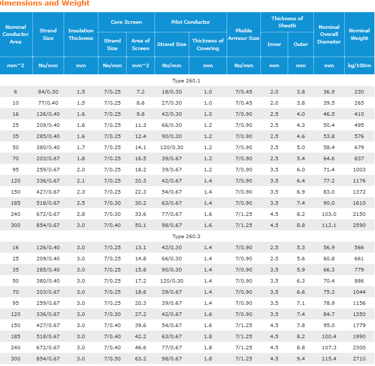This screenshot has width=375, height=366.
Task: Click the overall diameter value '39.5'
Action: pyautogui.click(x=329, y=103)
